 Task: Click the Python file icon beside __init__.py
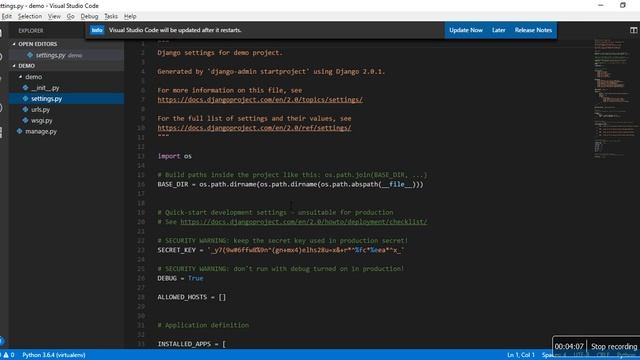tap(25, 88)
